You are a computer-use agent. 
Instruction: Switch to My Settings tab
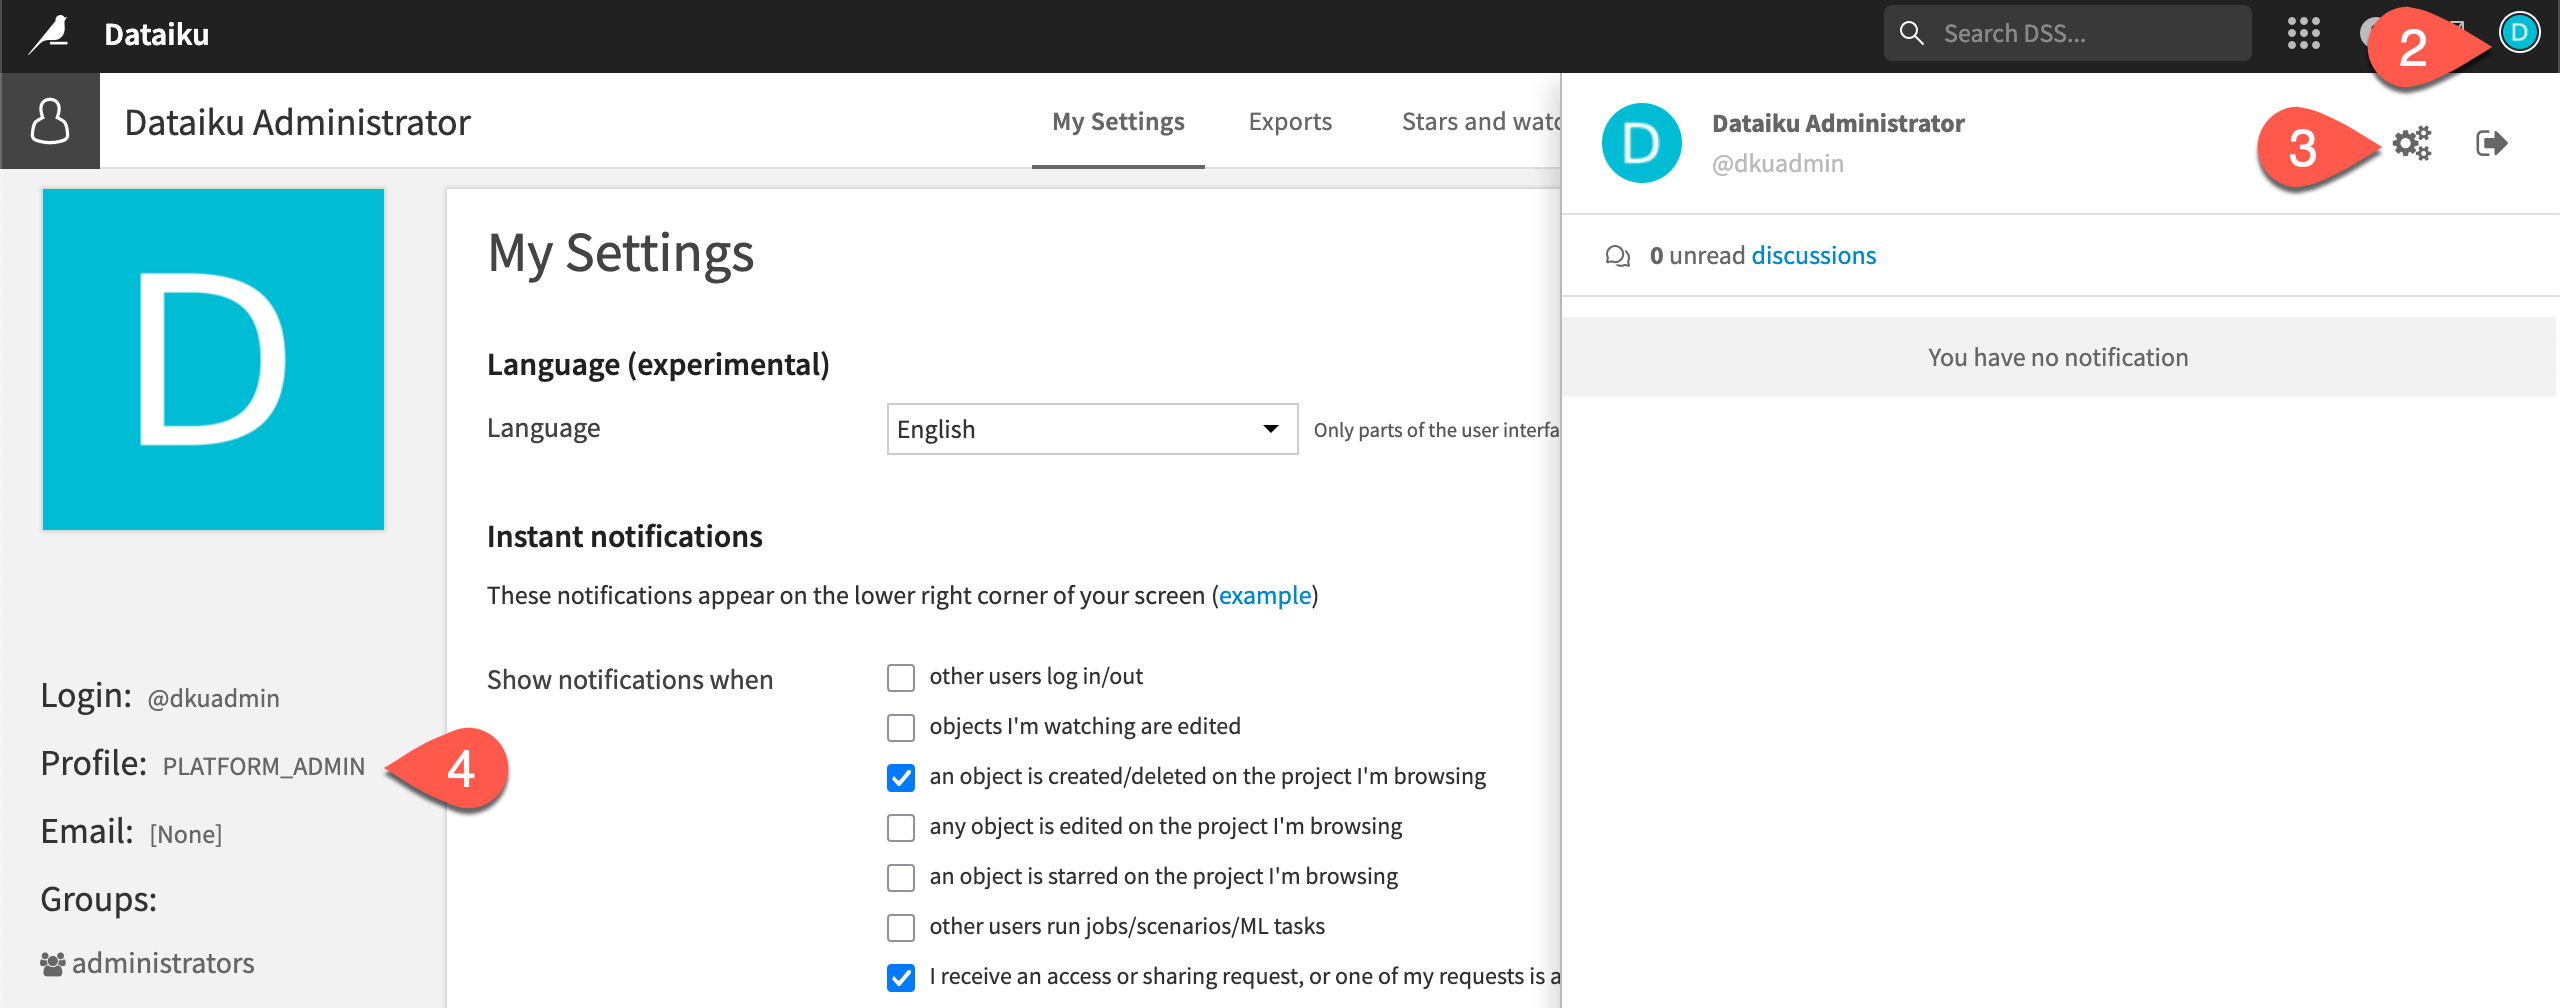tap(1118, 122)
